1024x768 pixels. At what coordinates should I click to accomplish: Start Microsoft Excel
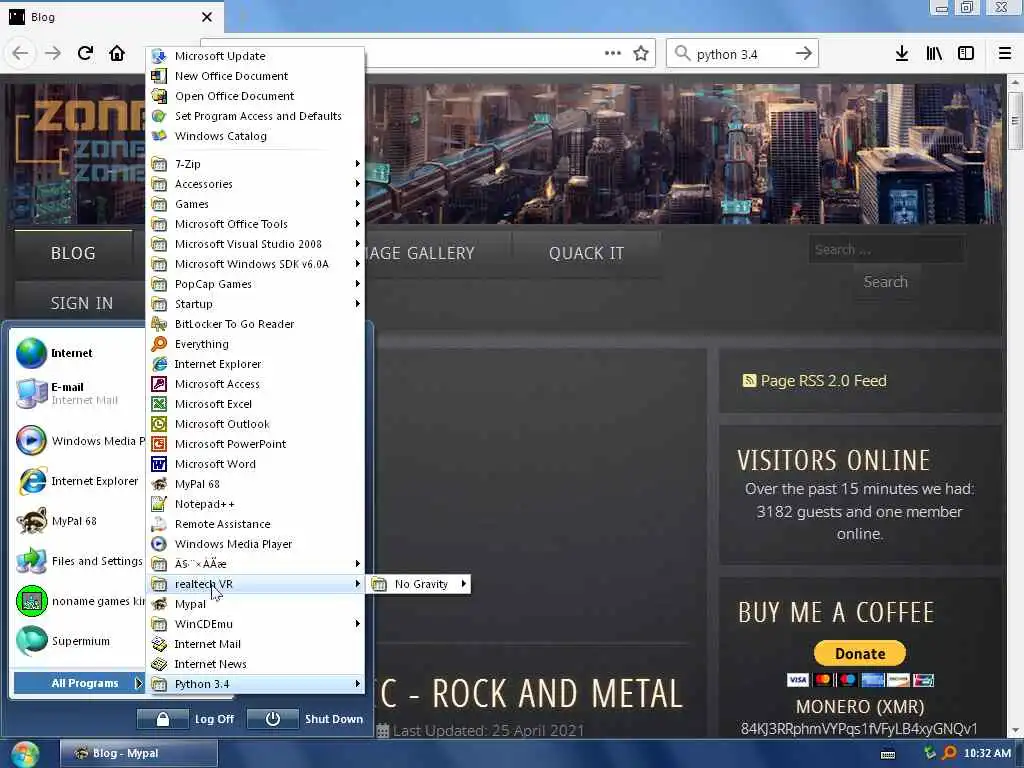coord(256,404)
